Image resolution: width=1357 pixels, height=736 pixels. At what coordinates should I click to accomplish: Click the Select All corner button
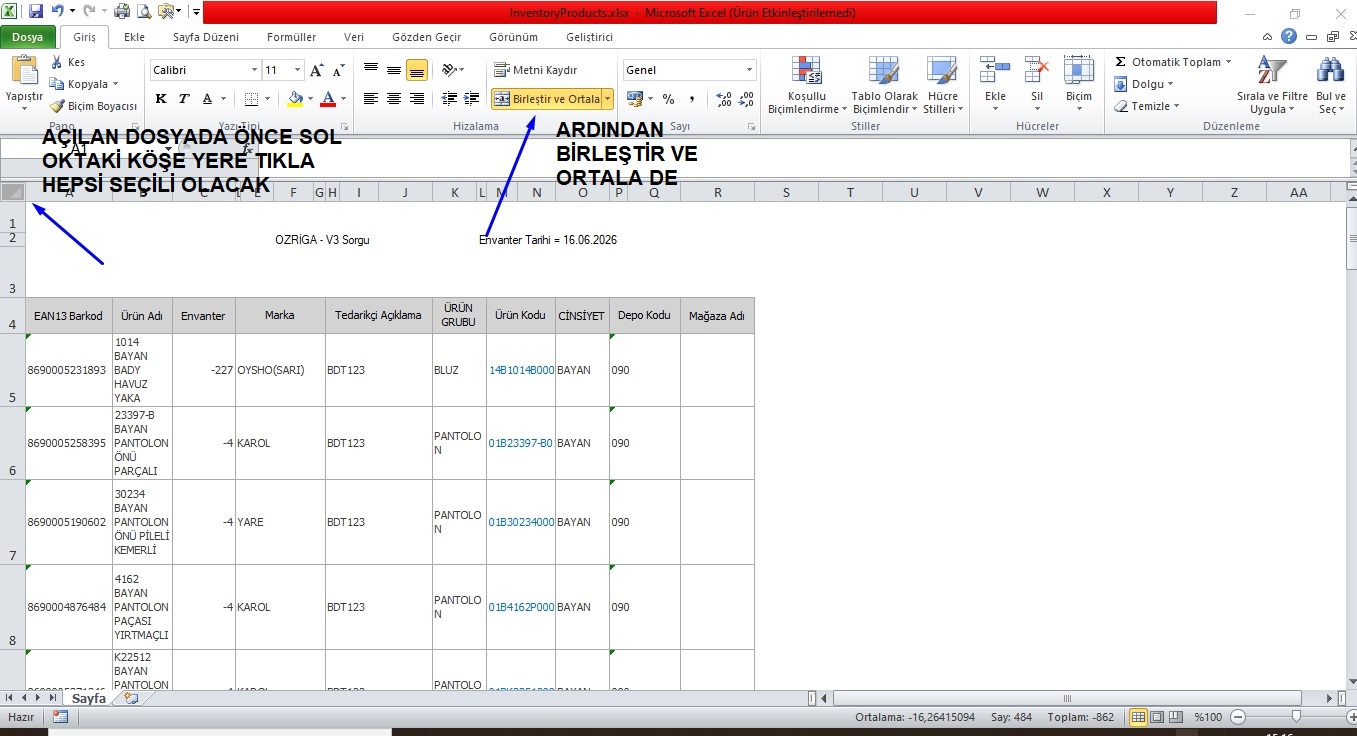click(x=13, y=192)
